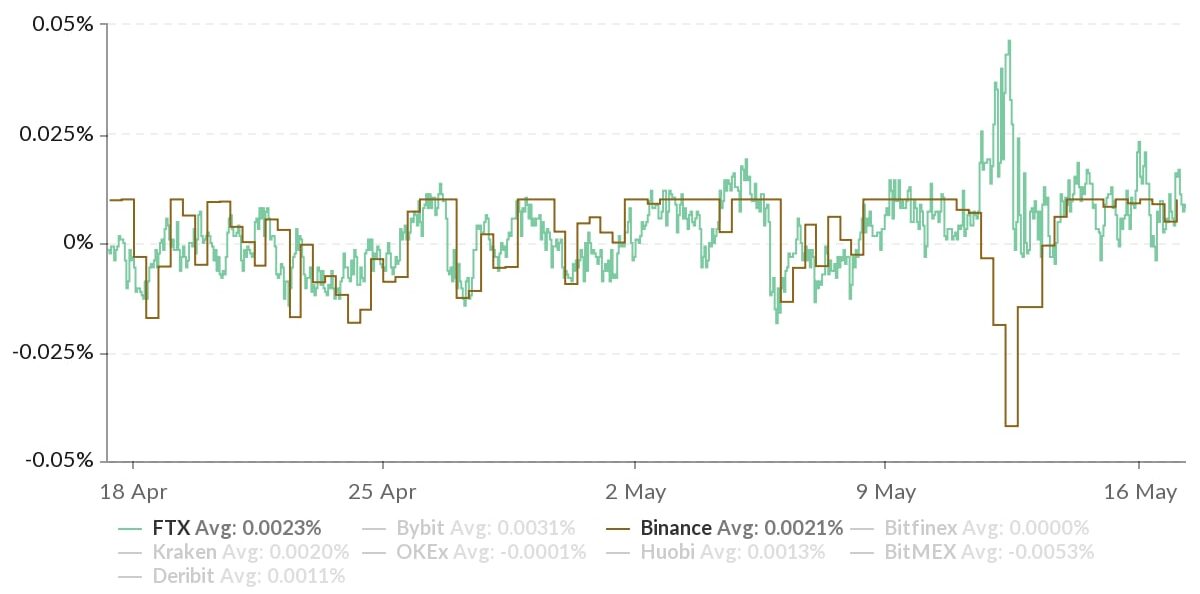The width and height of the screenshot is (1200, 594).
Task: Enable the OKEx legend entry
Action: point(491,552)
